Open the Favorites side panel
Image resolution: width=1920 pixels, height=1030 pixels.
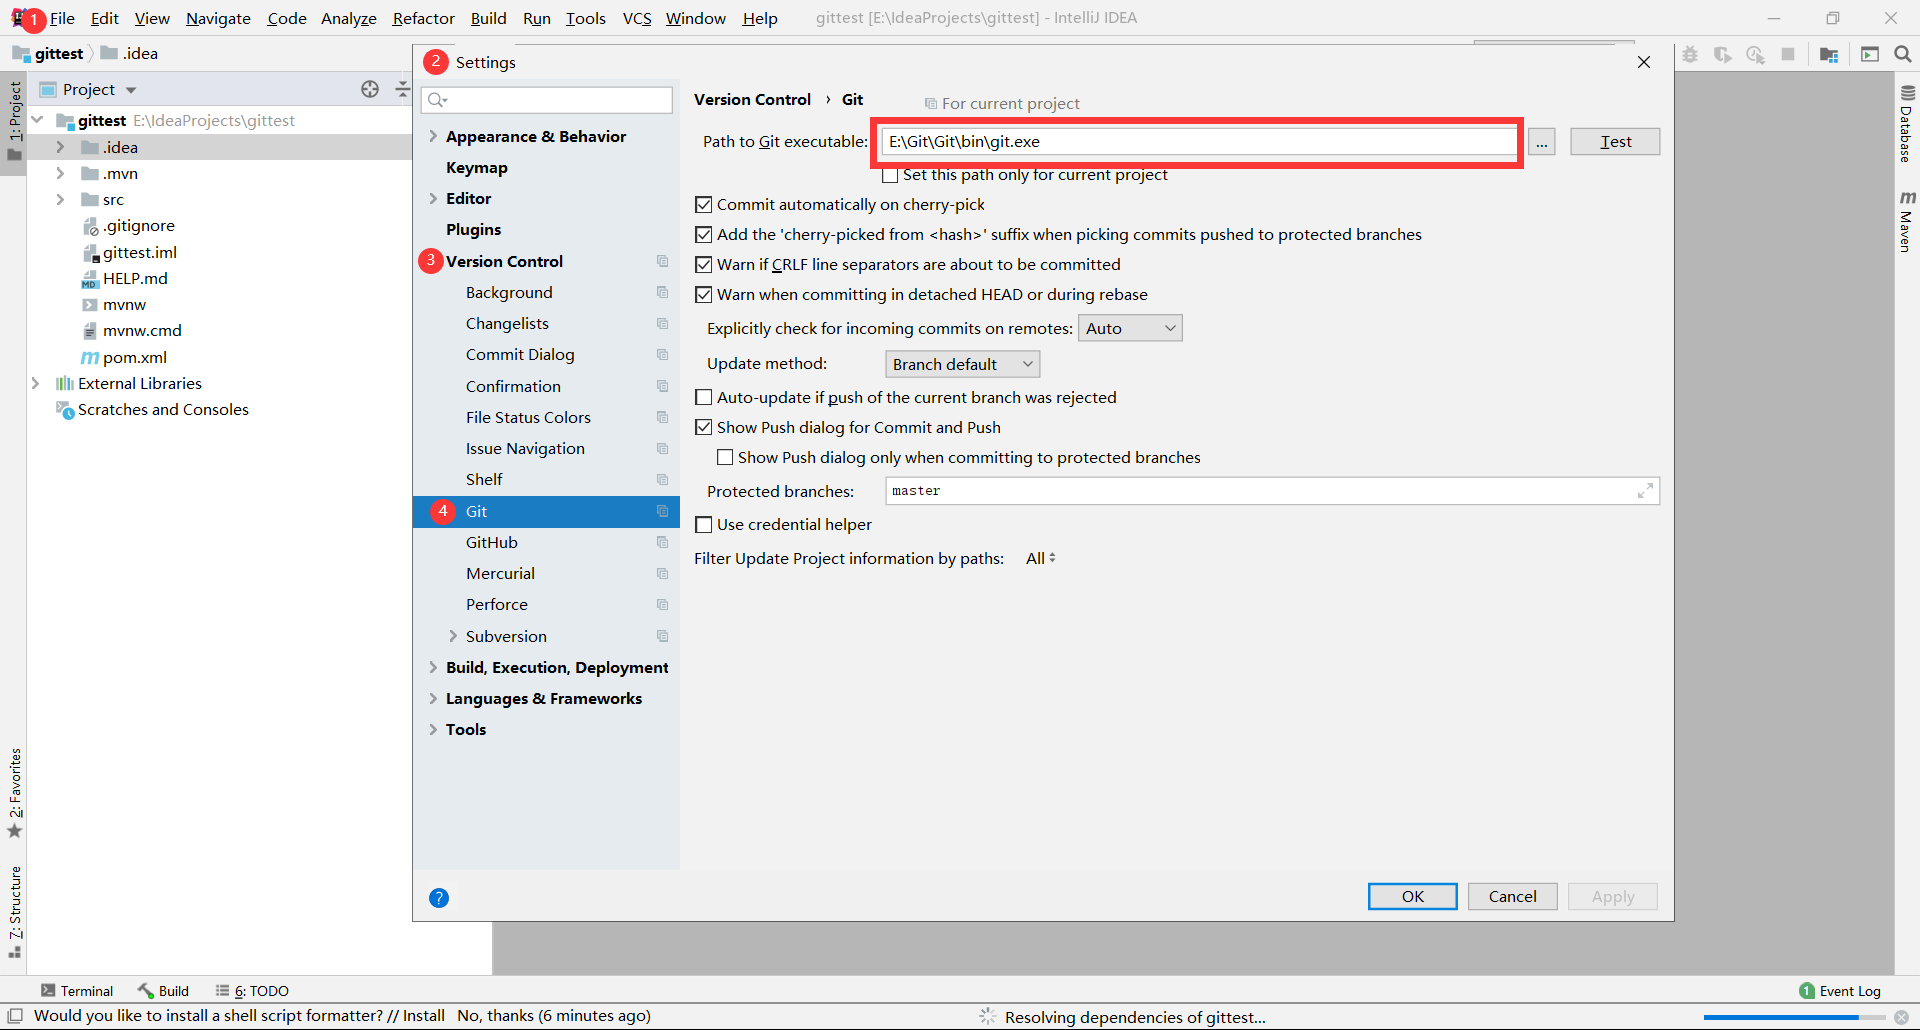click(x=14, y=794)
